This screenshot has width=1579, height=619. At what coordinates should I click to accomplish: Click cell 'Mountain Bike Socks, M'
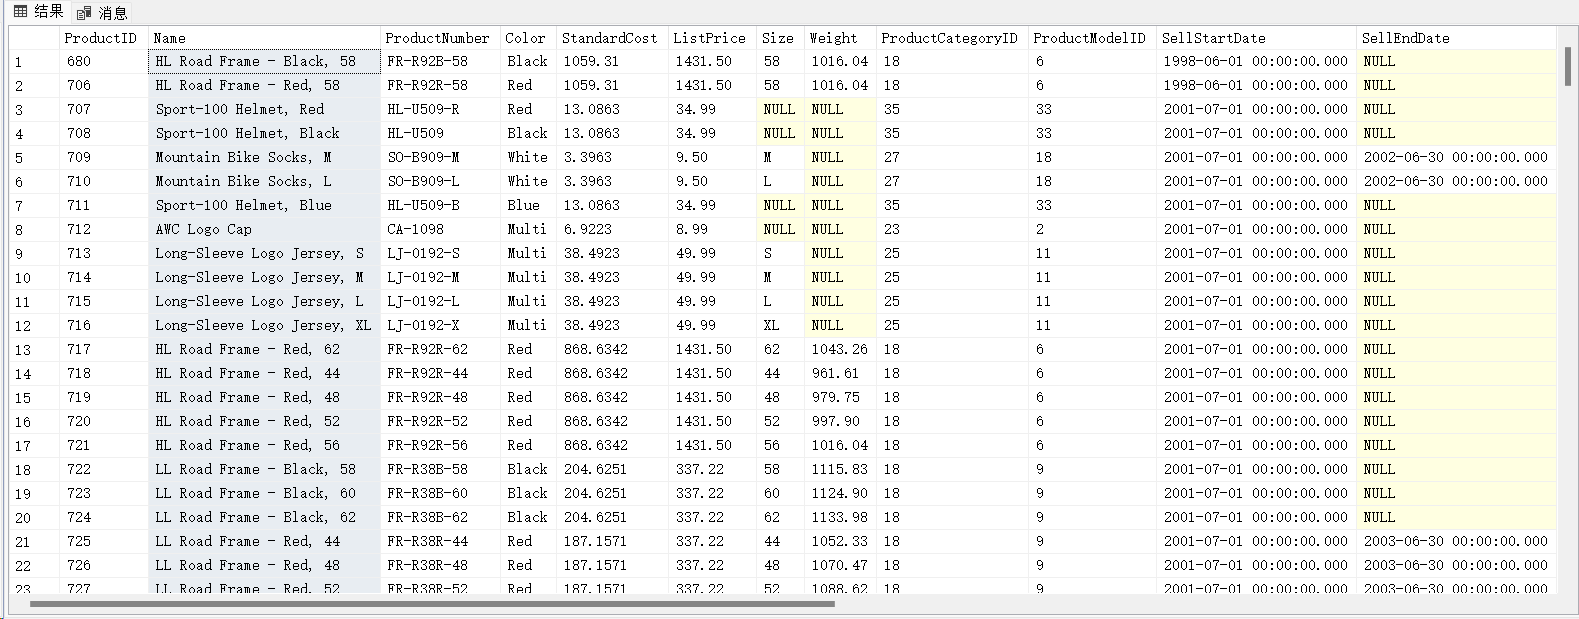click(x=264, y=157)
